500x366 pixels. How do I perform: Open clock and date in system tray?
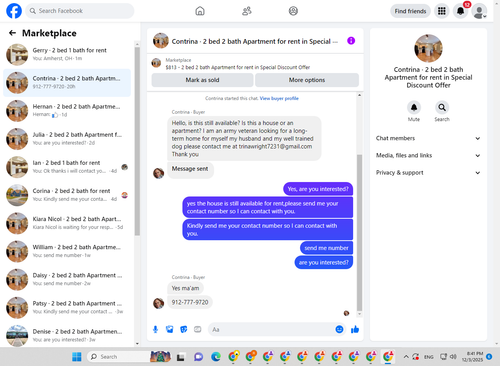pyautogui.click(x=472, y=357)
